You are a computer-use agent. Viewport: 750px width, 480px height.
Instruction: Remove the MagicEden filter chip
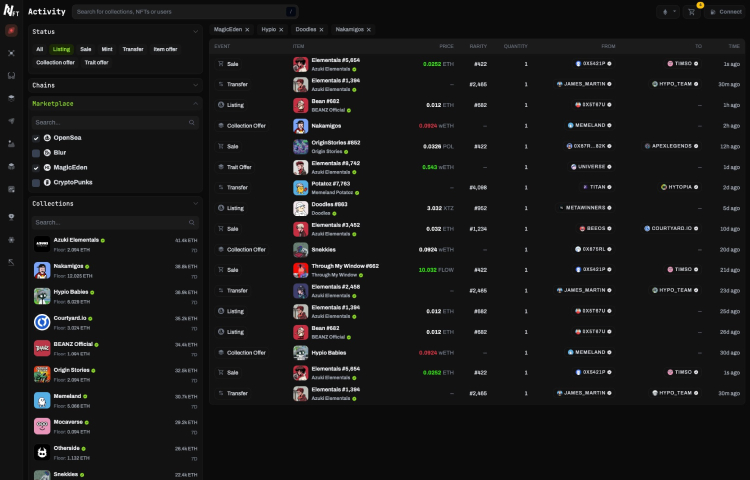click(247, 30)
